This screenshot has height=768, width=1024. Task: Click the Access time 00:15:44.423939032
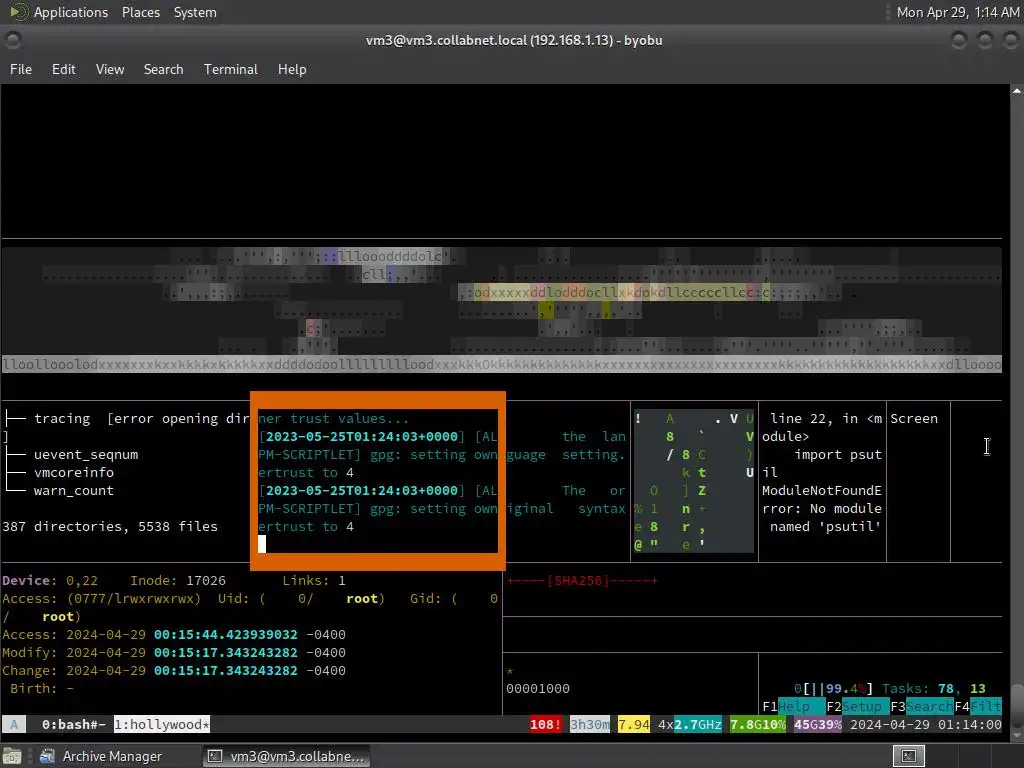click(225, 634)
